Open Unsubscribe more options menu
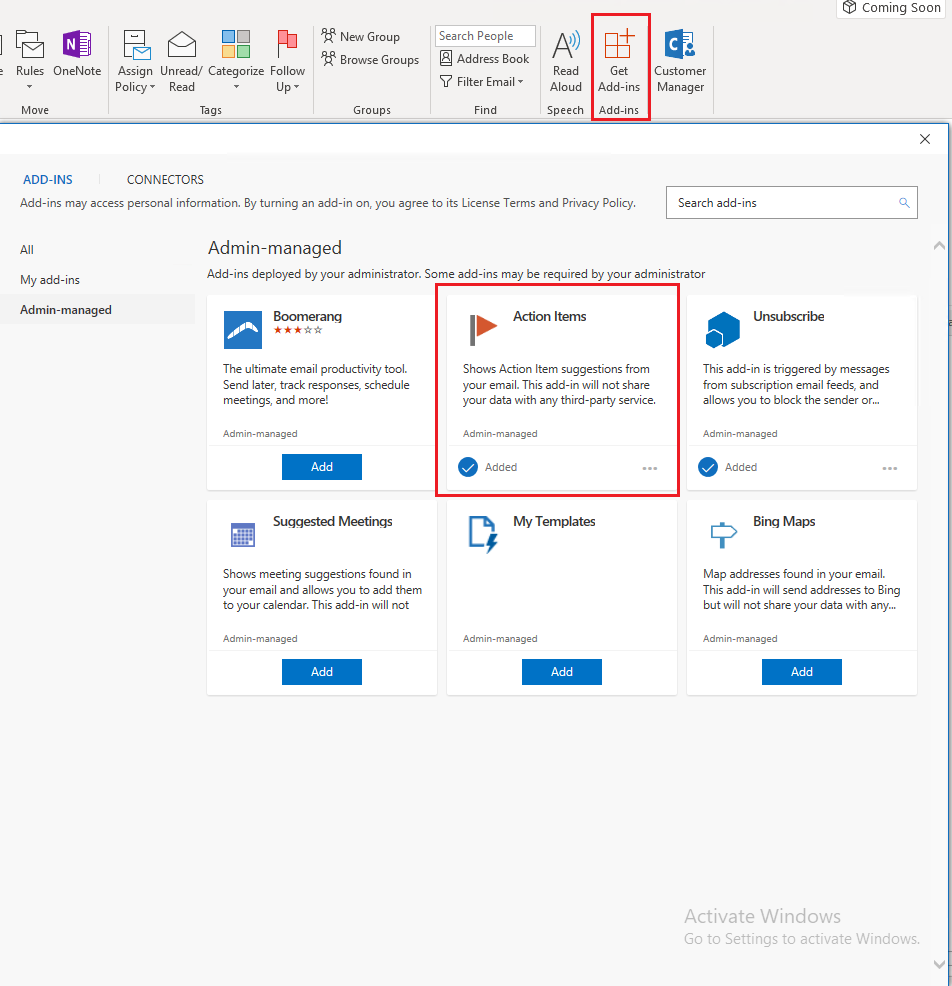952x986 pixels. click(x=890, y=468)
